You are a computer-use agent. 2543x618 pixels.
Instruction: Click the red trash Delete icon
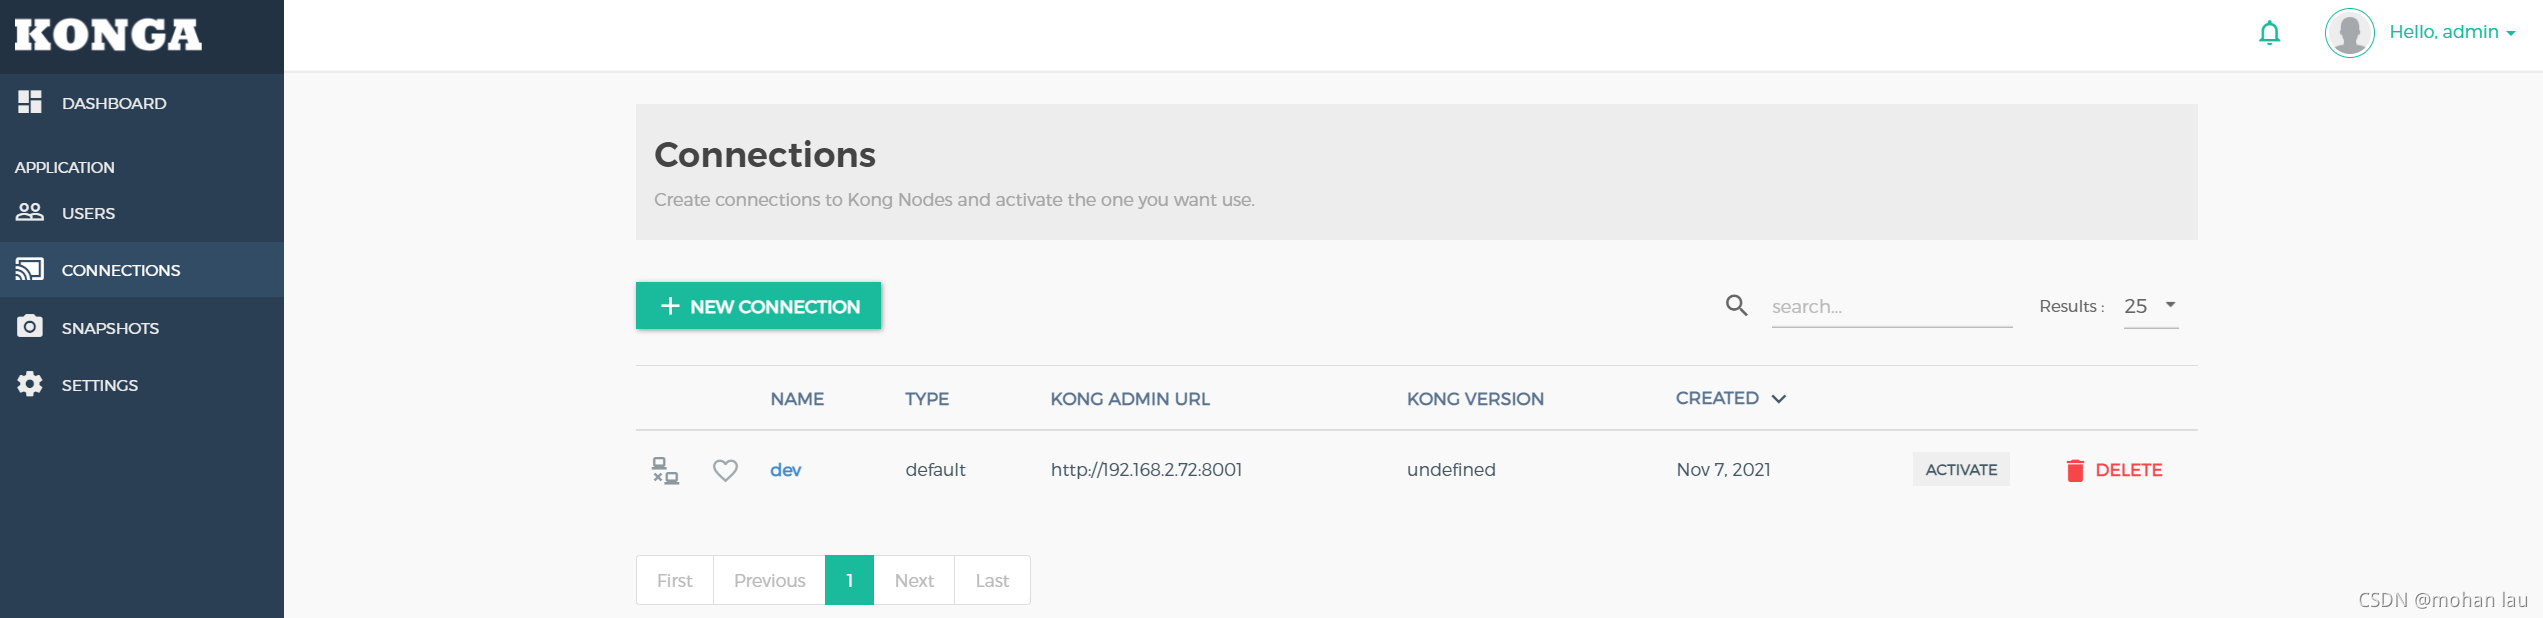coord(2075,470)
